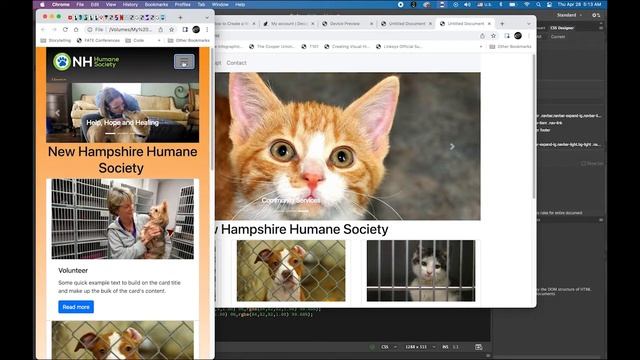
Task: Open The Cooper Union bookmark
Action: [x=272, y=47]
